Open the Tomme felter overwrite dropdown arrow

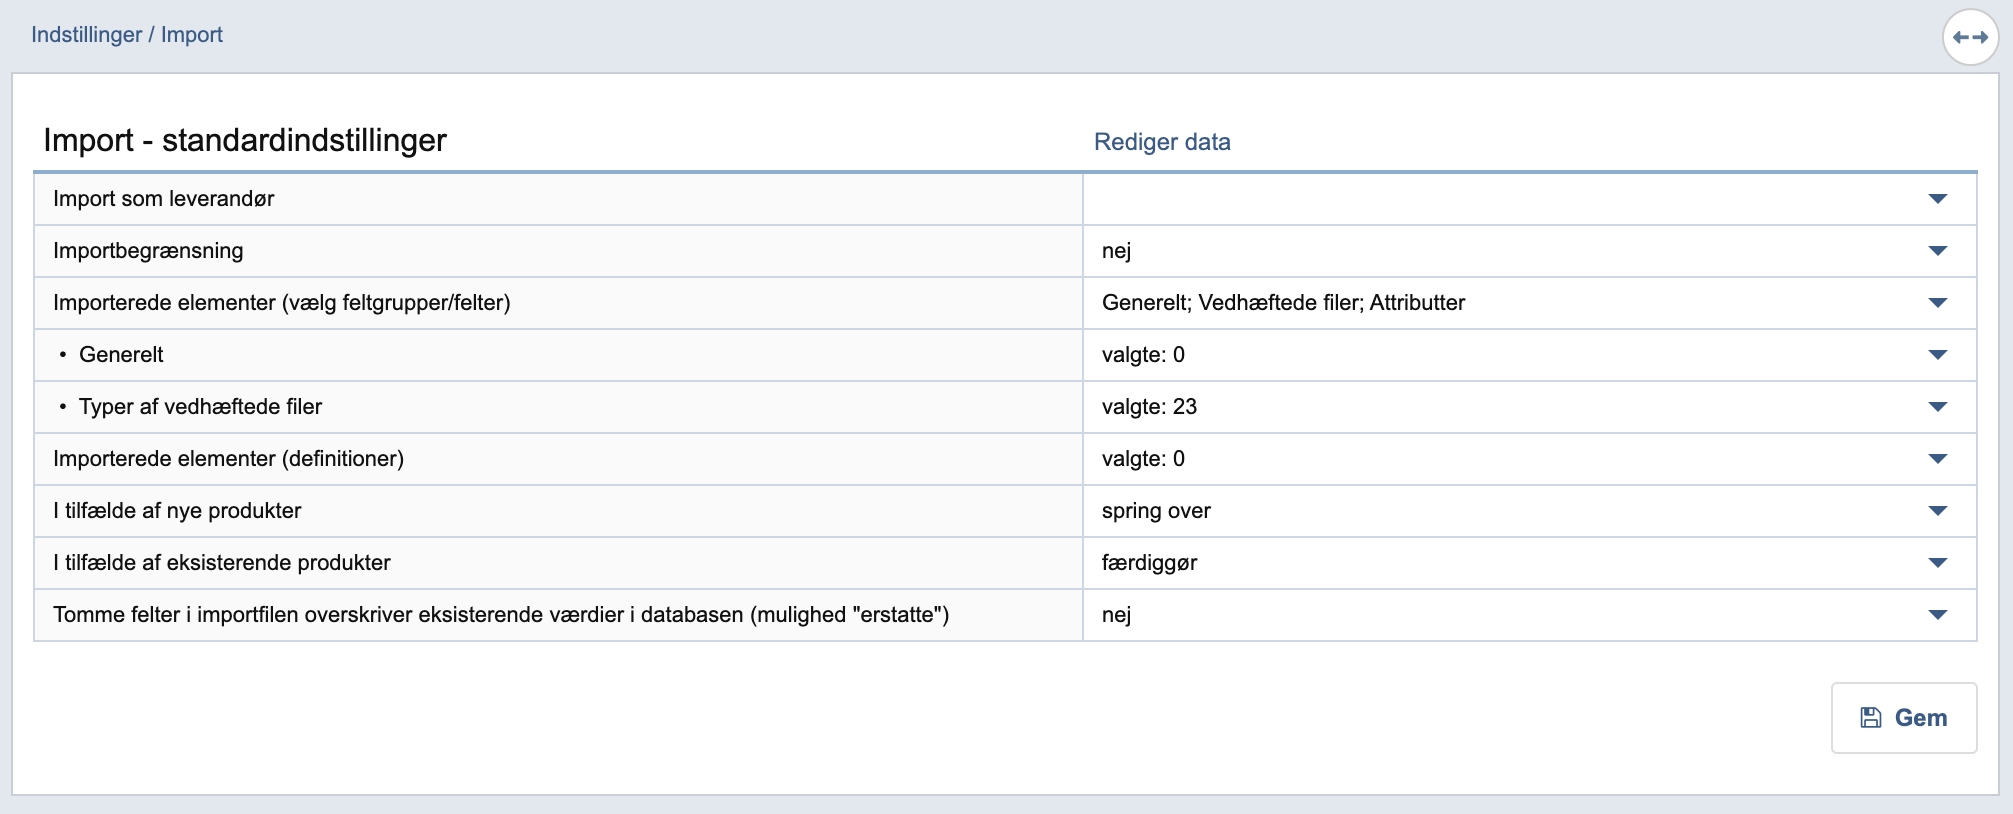click(1937, 615)
